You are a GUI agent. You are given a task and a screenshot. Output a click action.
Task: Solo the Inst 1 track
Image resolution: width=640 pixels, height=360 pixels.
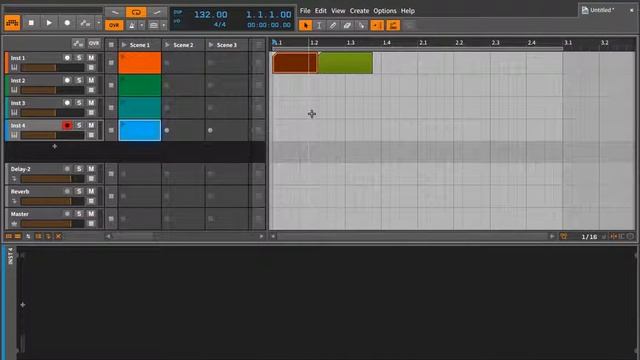[79, 58]
